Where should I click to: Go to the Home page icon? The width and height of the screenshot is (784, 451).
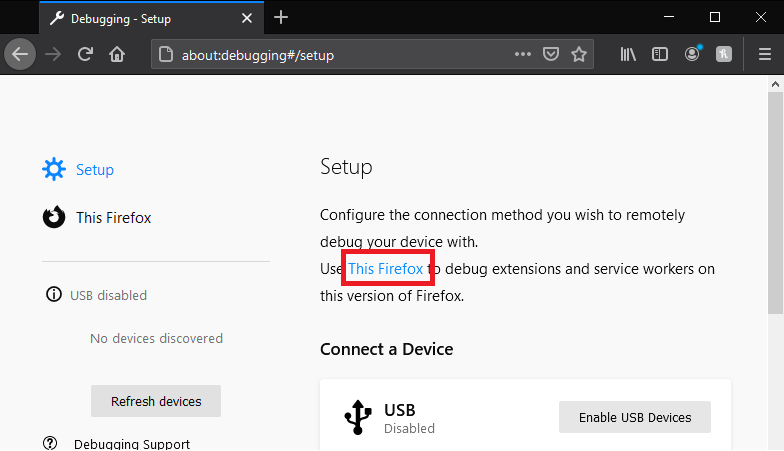click(x=118, y=54)
